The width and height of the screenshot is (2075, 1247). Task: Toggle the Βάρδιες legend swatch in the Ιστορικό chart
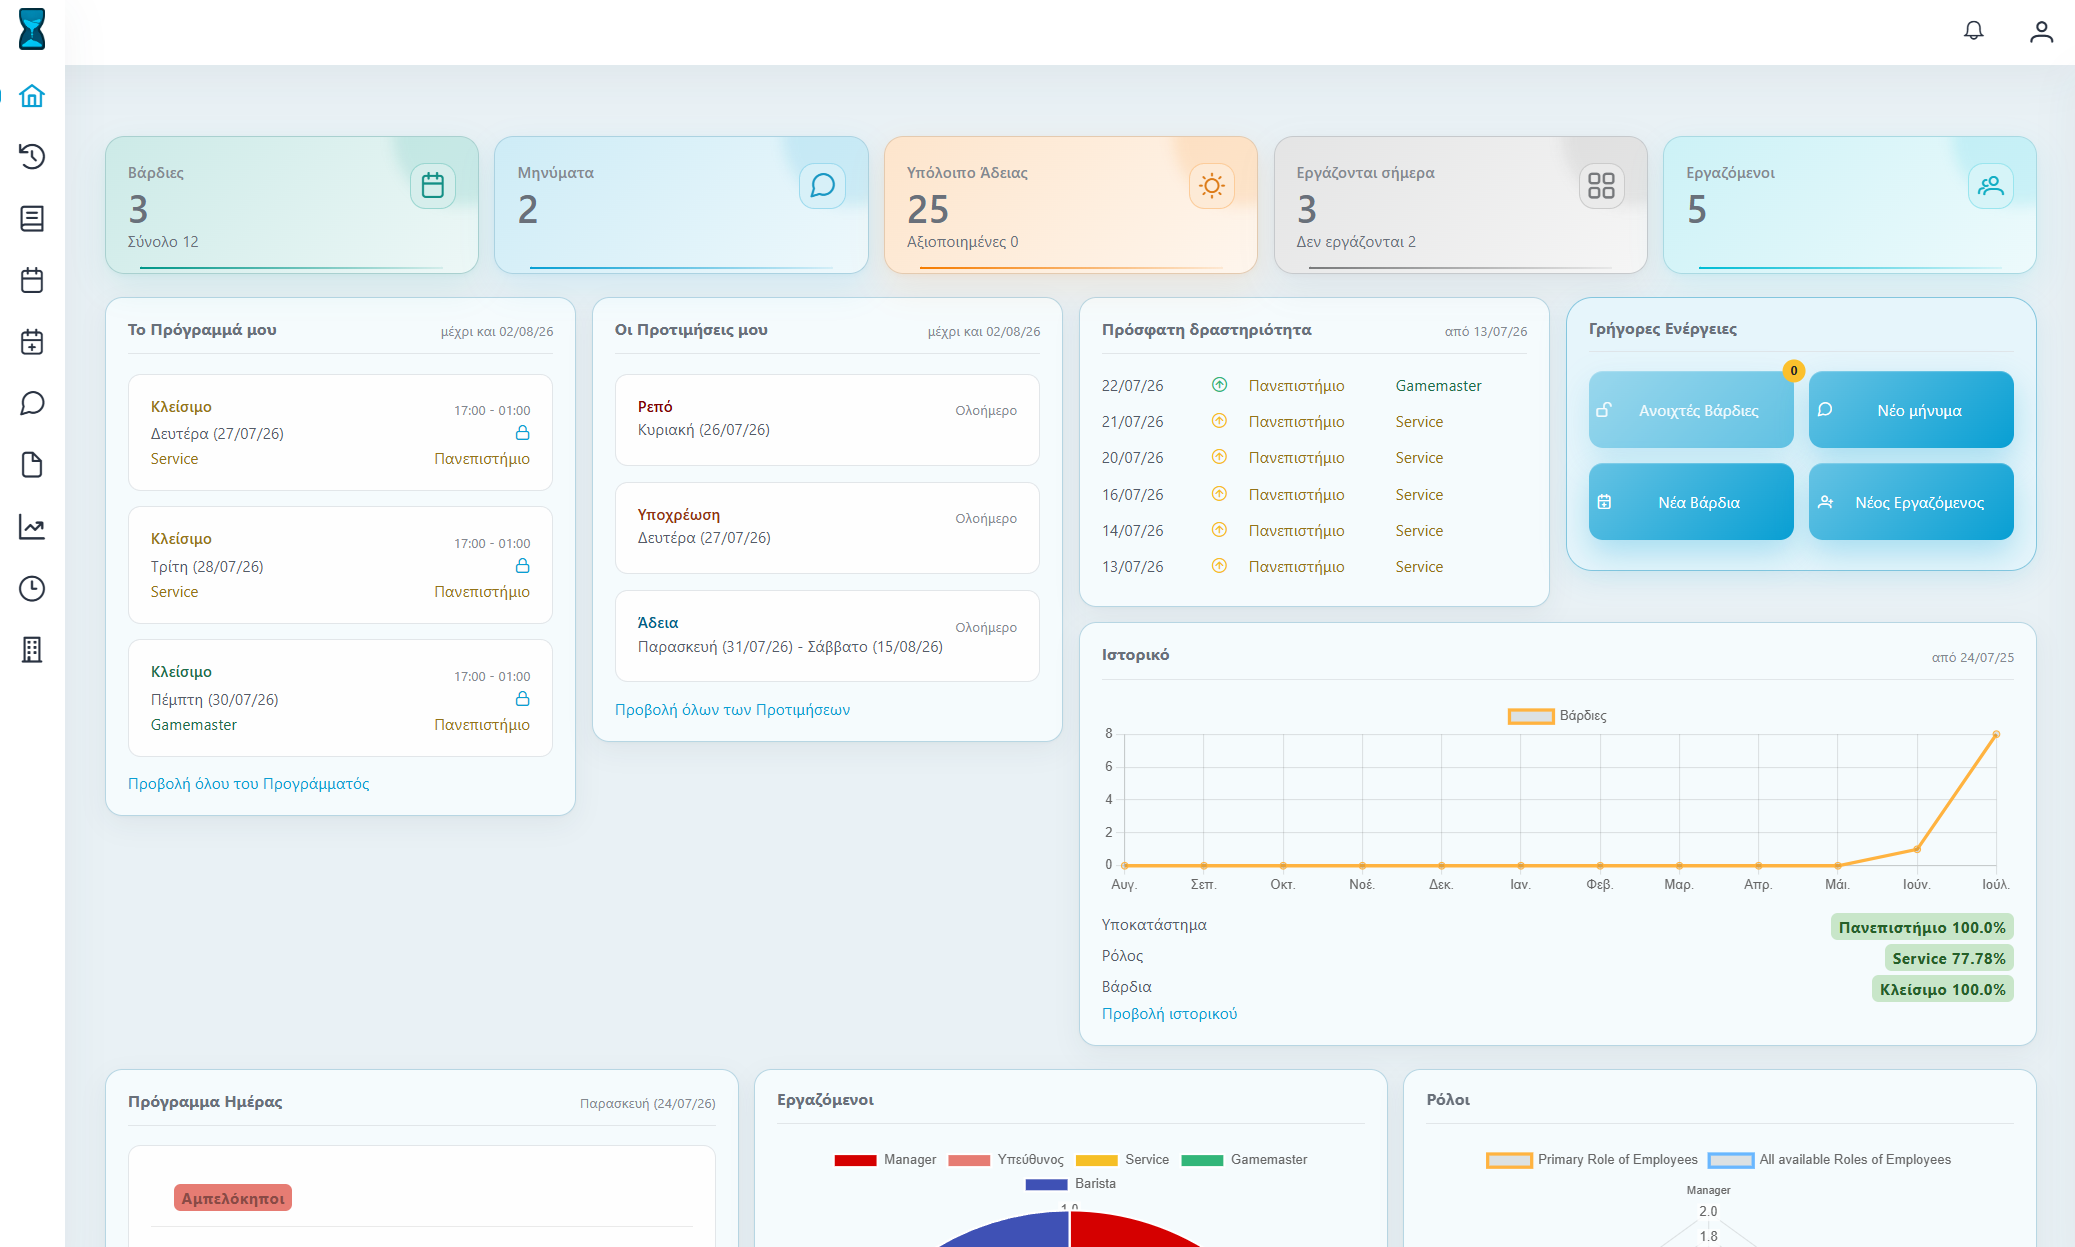point(1530,716)
